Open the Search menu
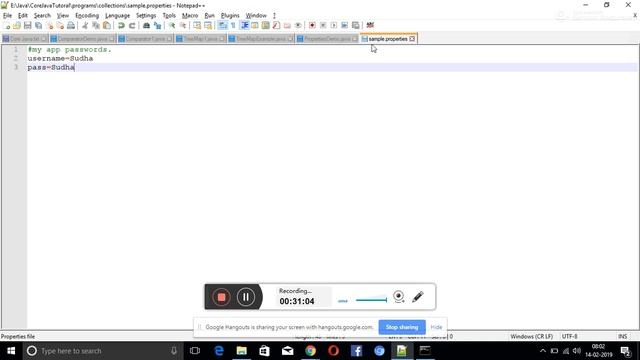 click(x=42, y=16)
